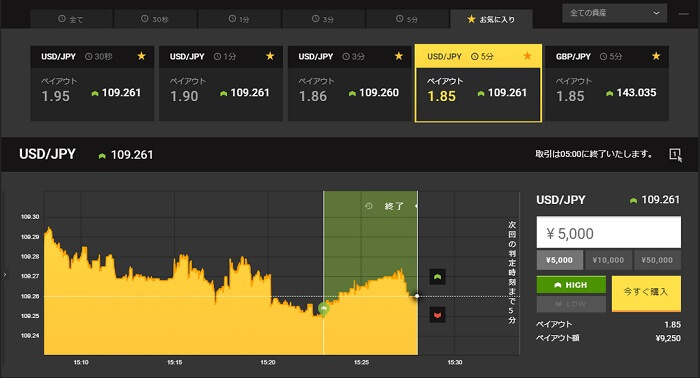This screenshot has height=378, width=700.
Task: Click the 109.261 price in USD/JPY header
Action: click(x=132, y=155)
